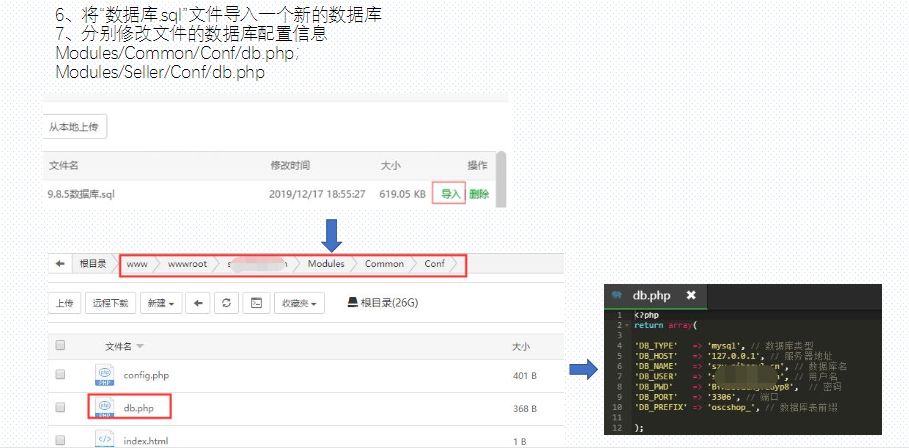Viewport: 909px width, 448px height.
Task: Click 删除 for 9.8.5数据库.sql
Action: tap(479, 194)
